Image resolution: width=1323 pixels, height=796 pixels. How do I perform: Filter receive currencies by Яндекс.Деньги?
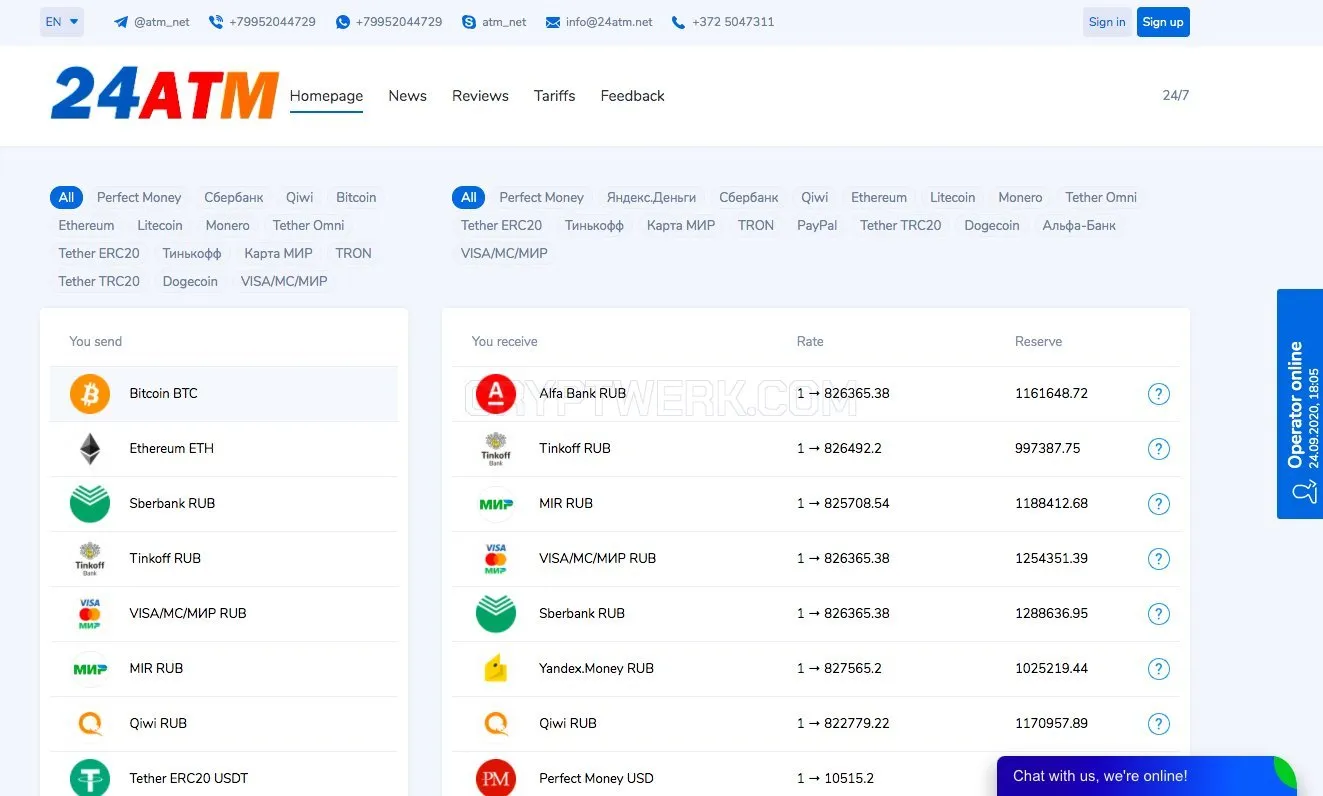651,198
